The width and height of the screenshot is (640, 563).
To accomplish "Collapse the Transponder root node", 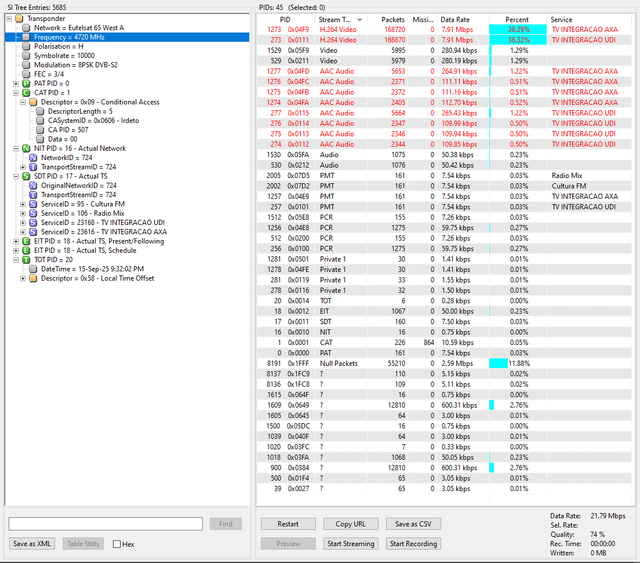I will point(9,18).
